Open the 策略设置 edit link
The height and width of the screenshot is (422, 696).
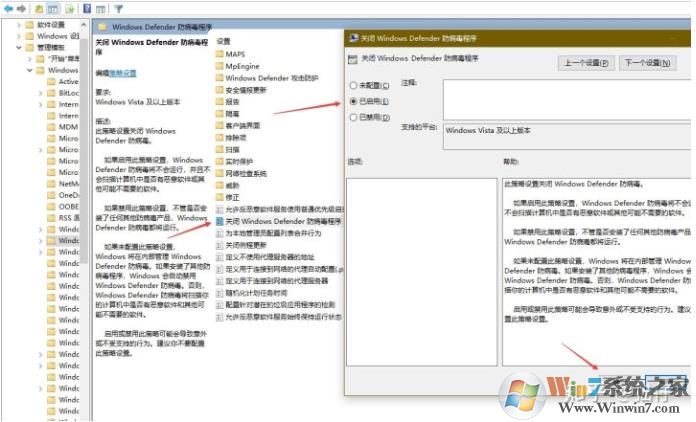click(x=123, y=73)
